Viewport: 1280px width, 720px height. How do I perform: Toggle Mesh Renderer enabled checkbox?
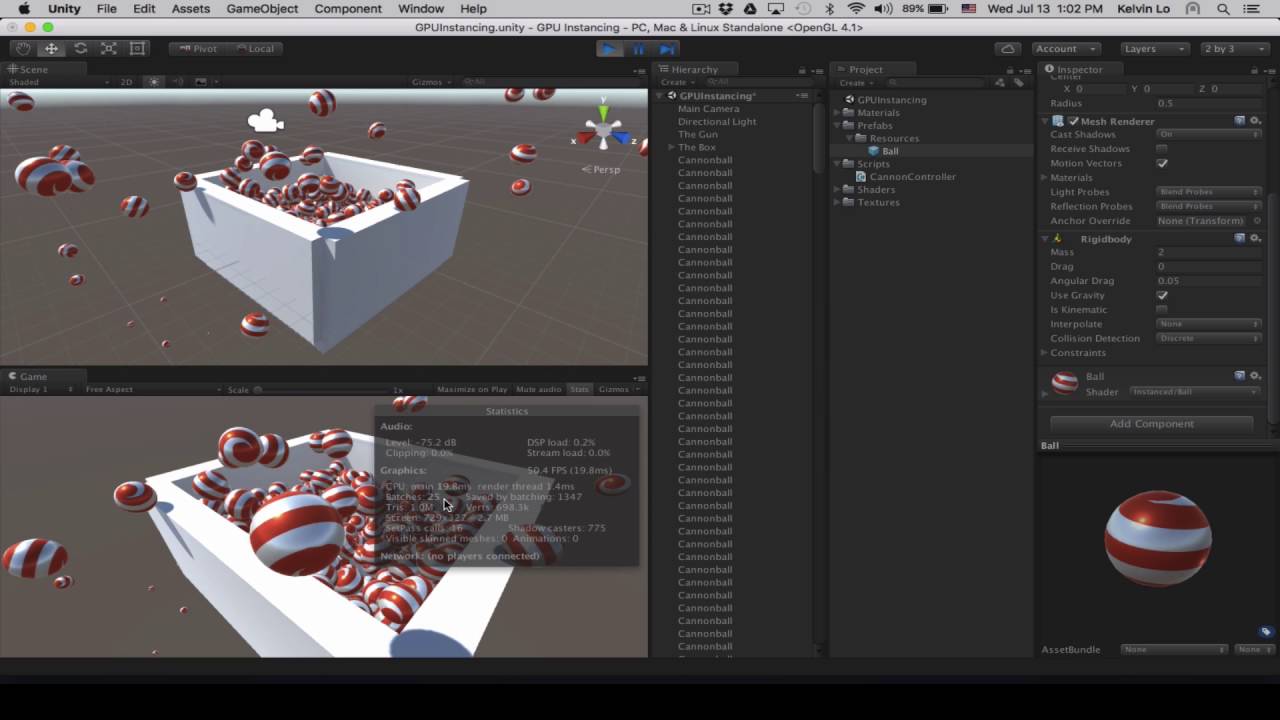tap(1073, 121)
